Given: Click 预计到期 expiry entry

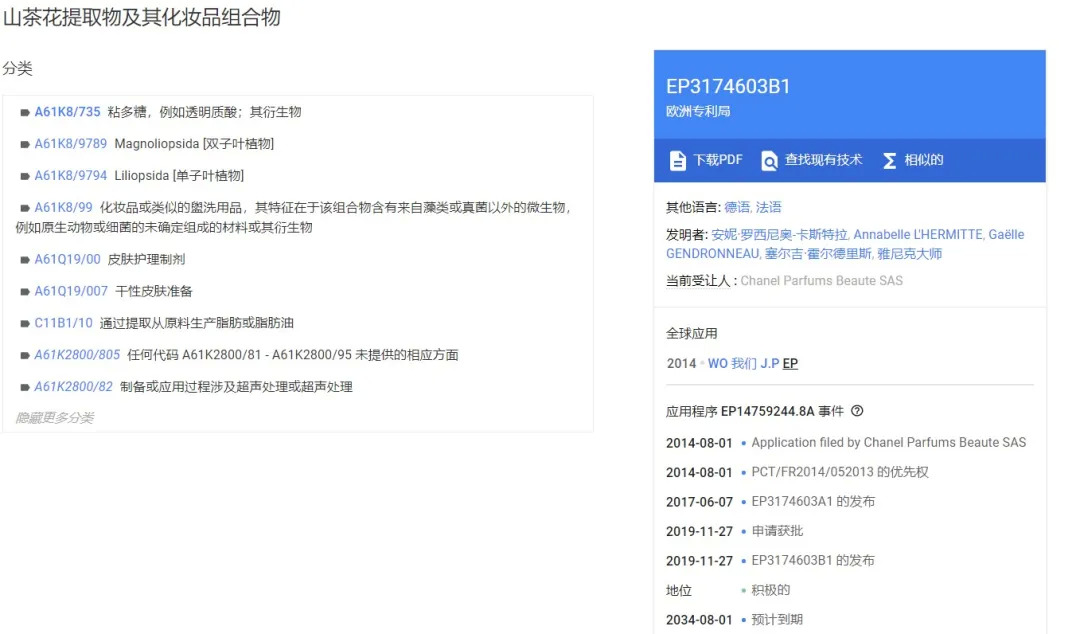Looking at the screenshot, I should tap(777, 620).
